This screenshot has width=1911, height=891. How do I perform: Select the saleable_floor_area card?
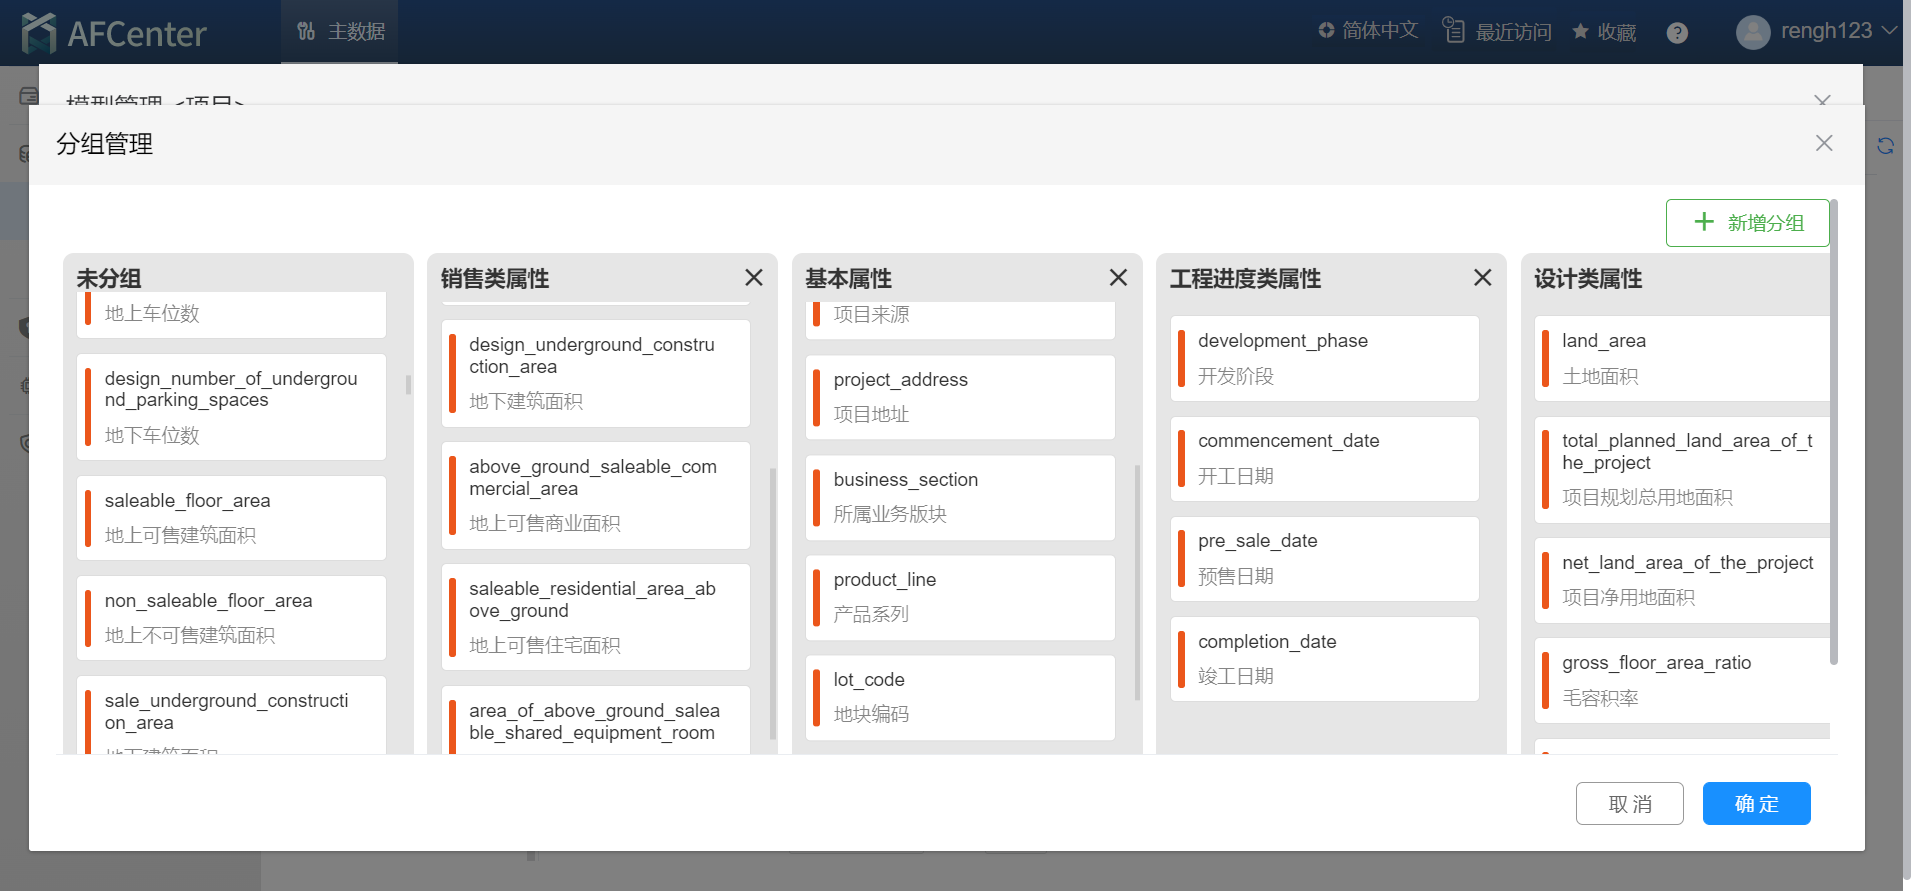(x=231, y=518)
